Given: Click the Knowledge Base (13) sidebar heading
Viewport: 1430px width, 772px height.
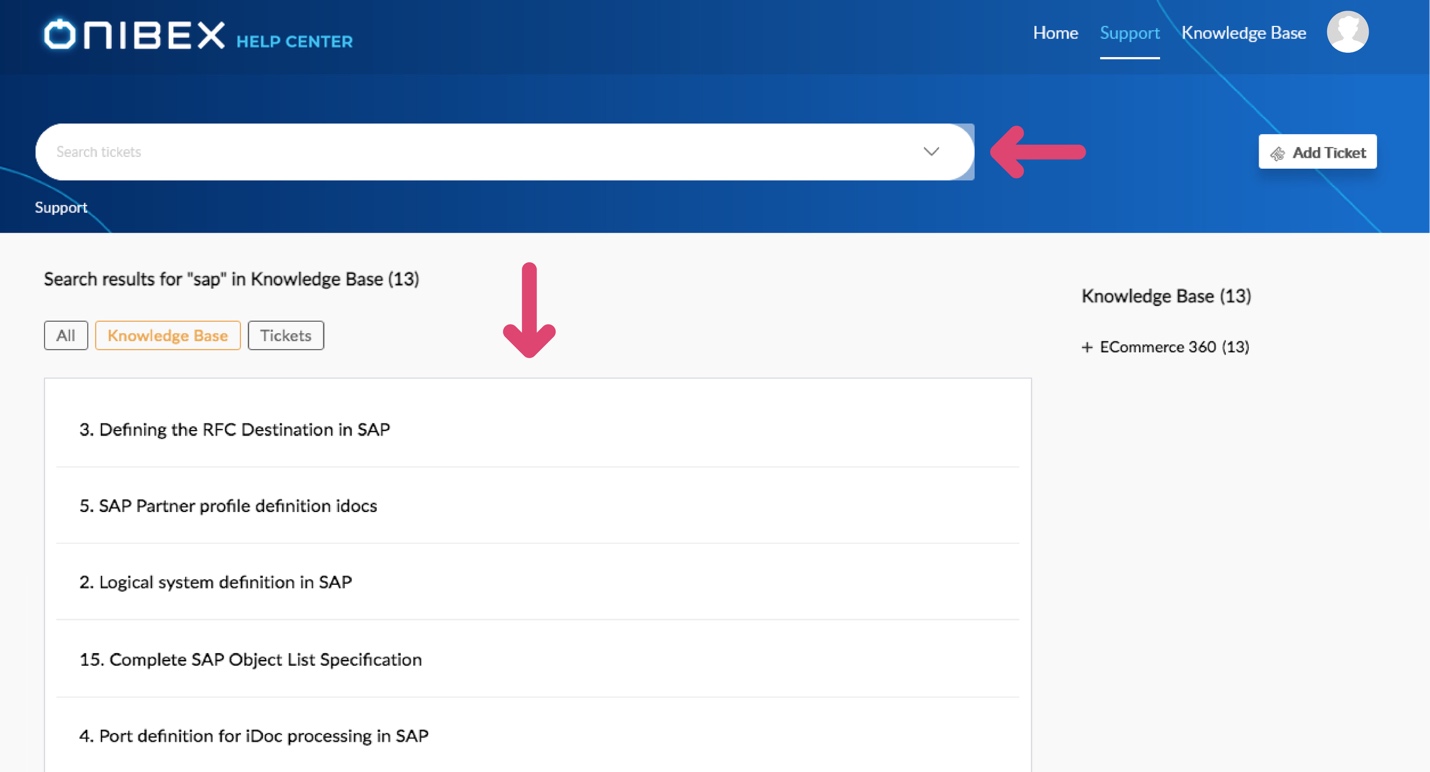Looking at the screenshot, I should [1166, 296].
